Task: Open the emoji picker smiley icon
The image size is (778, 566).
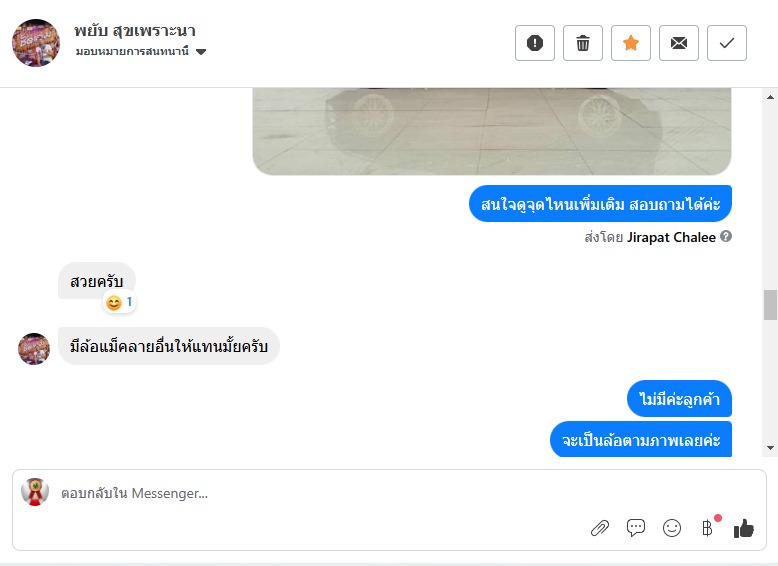Action: click(672, 528)
